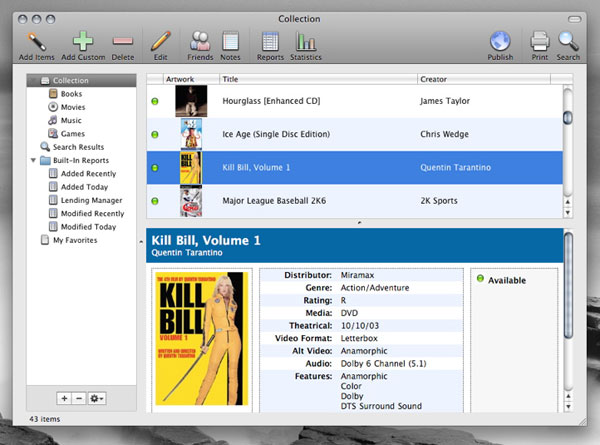600x445 pixels.
Task: Open the Reports toolbar icon
Action: [269, 42]
